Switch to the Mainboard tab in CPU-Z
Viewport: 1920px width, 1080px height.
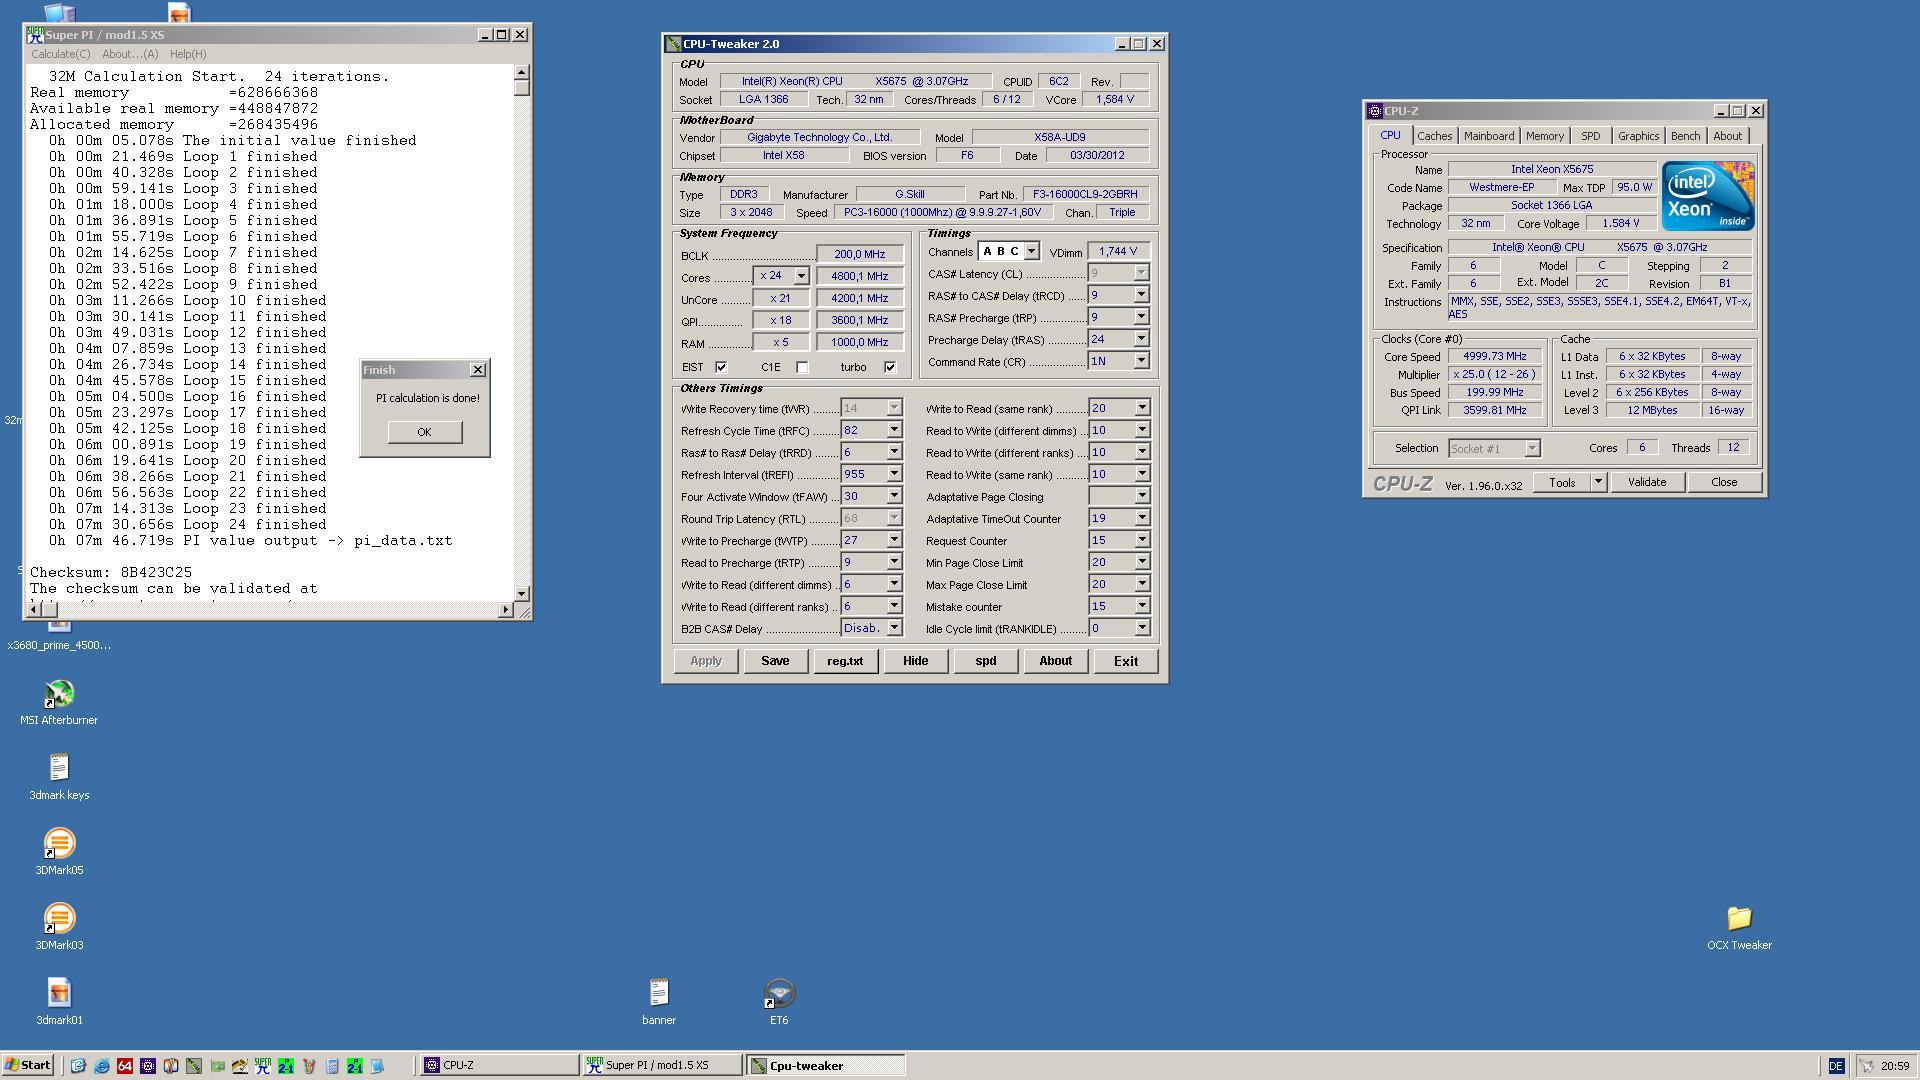pyautogui.click(x=1488, y=136)
